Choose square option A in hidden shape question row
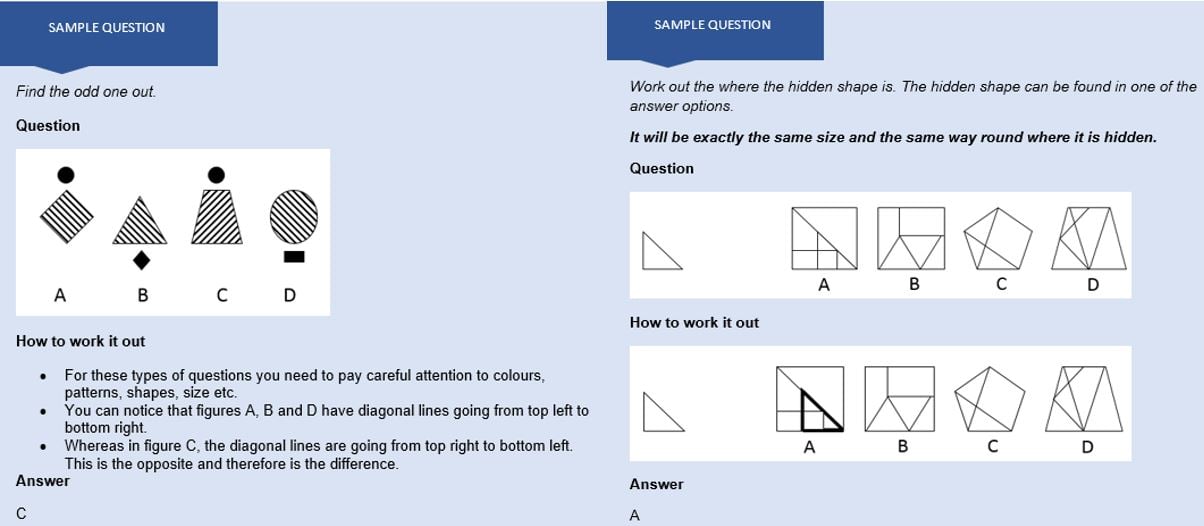 click(824, 238)
